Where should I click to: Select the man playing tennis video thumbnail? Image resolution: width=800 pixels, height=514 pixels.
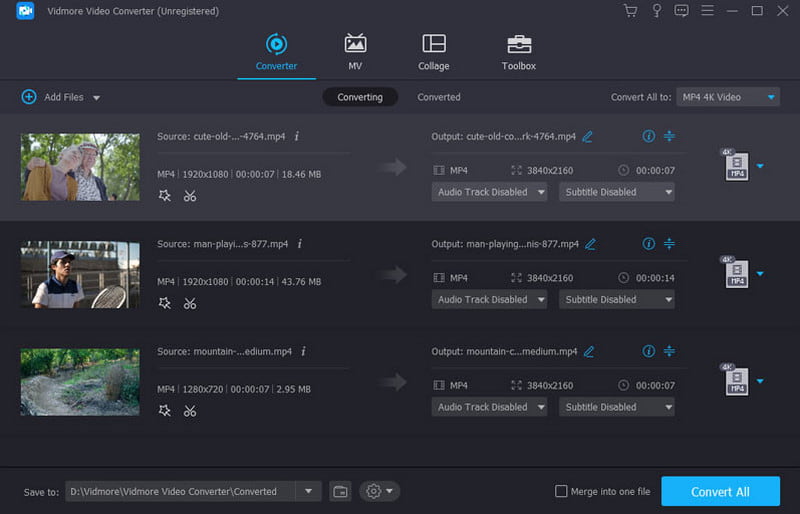(80, 274)
